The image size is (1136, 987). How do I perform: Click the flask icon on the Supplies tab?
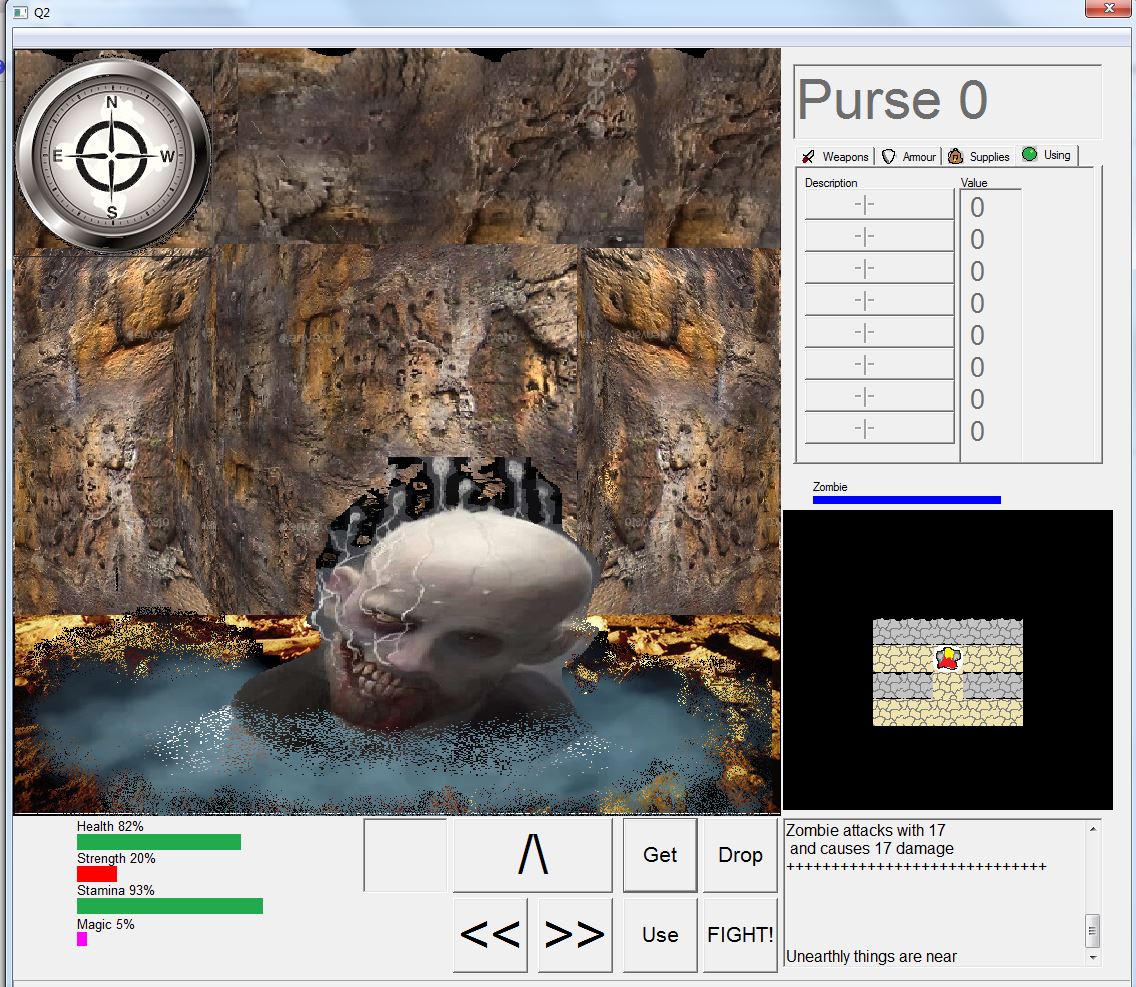(x=957, y=156)
